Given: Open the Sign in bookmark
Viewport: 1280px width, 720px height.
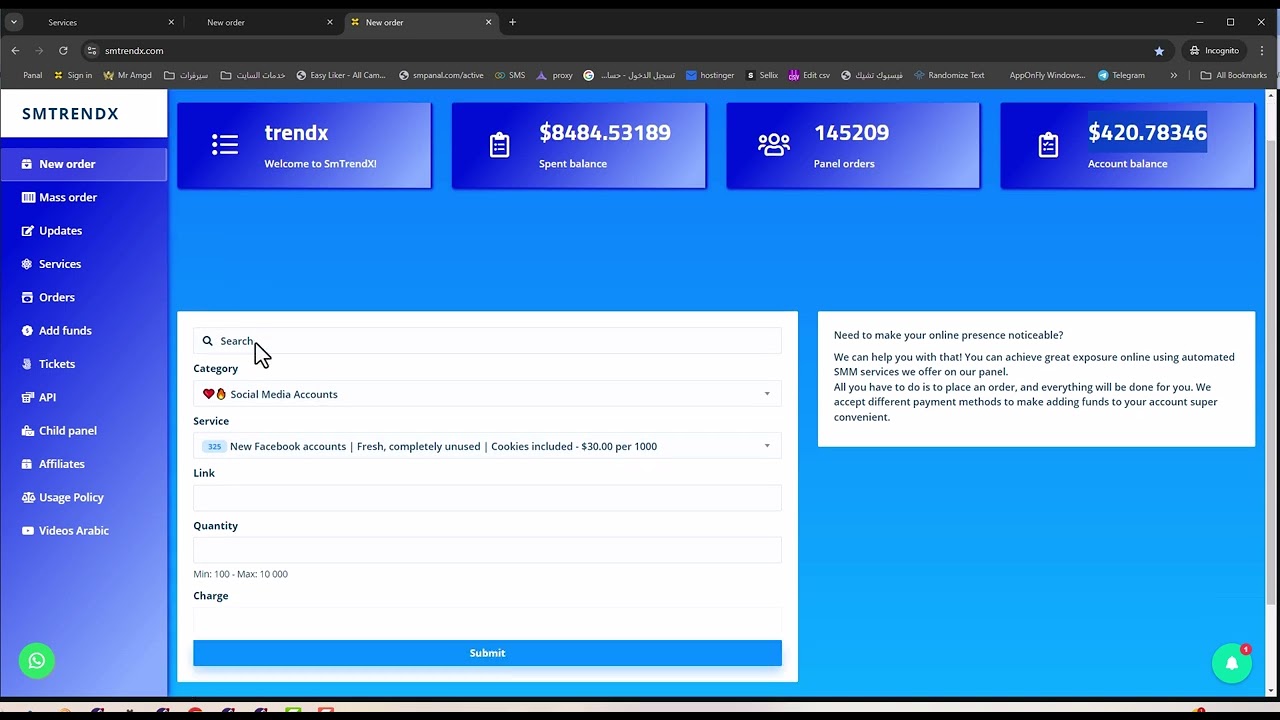Looking at the screenshot, I should point(73,75).
